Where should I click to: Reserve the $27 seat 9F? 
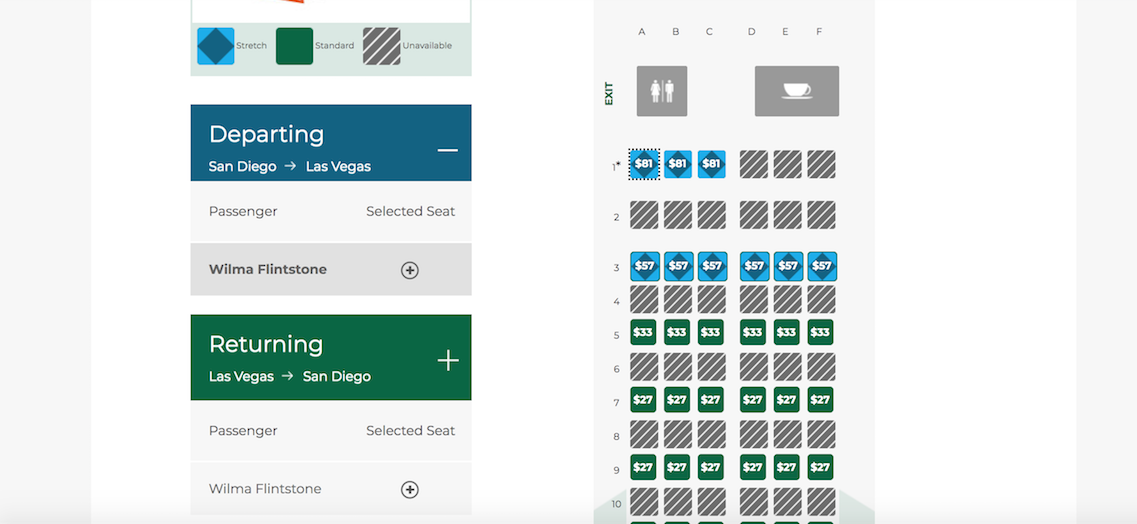click(819, 467)
